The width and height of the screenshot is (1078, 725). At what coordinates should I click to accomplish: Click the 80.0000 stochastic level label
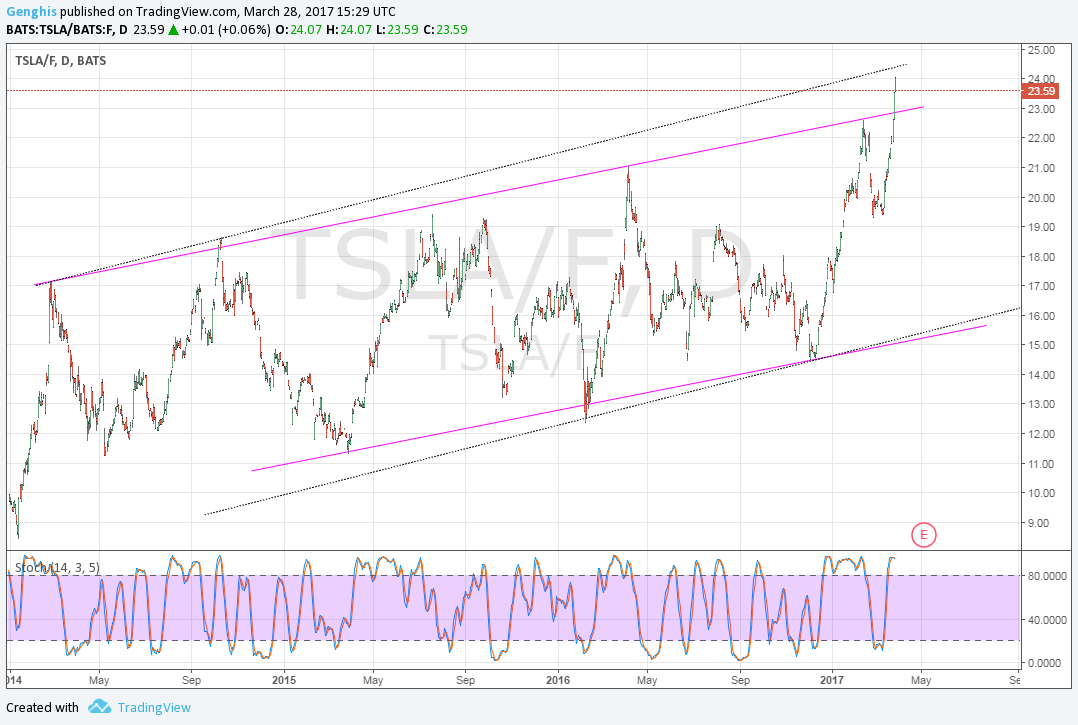[x=1047, y=576]
